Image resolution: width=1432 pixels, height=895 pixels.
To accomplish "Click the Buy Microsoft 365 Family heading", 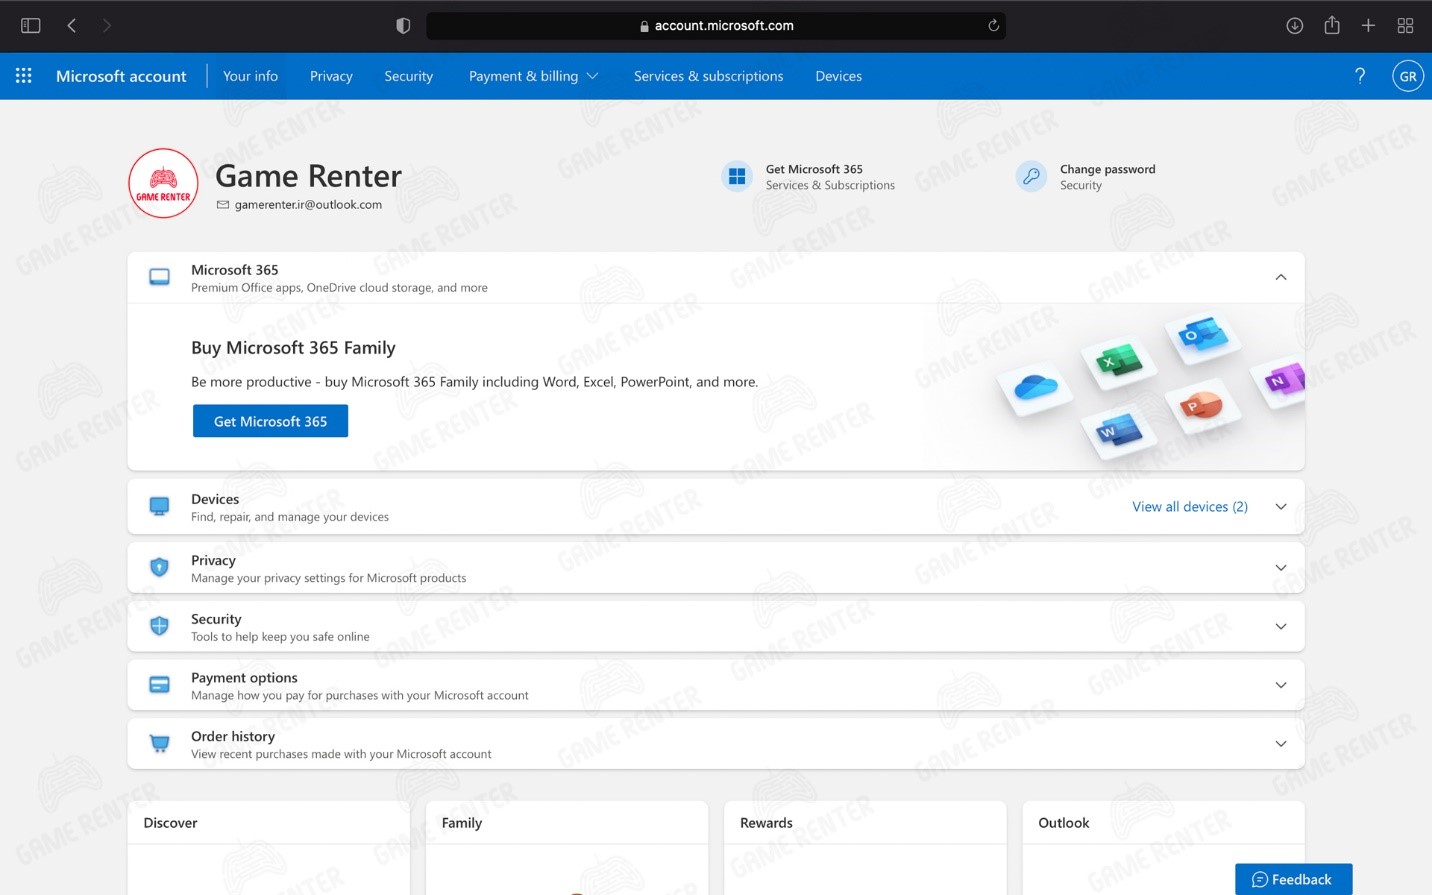I will pyautogui.click(x=293, y=348).
